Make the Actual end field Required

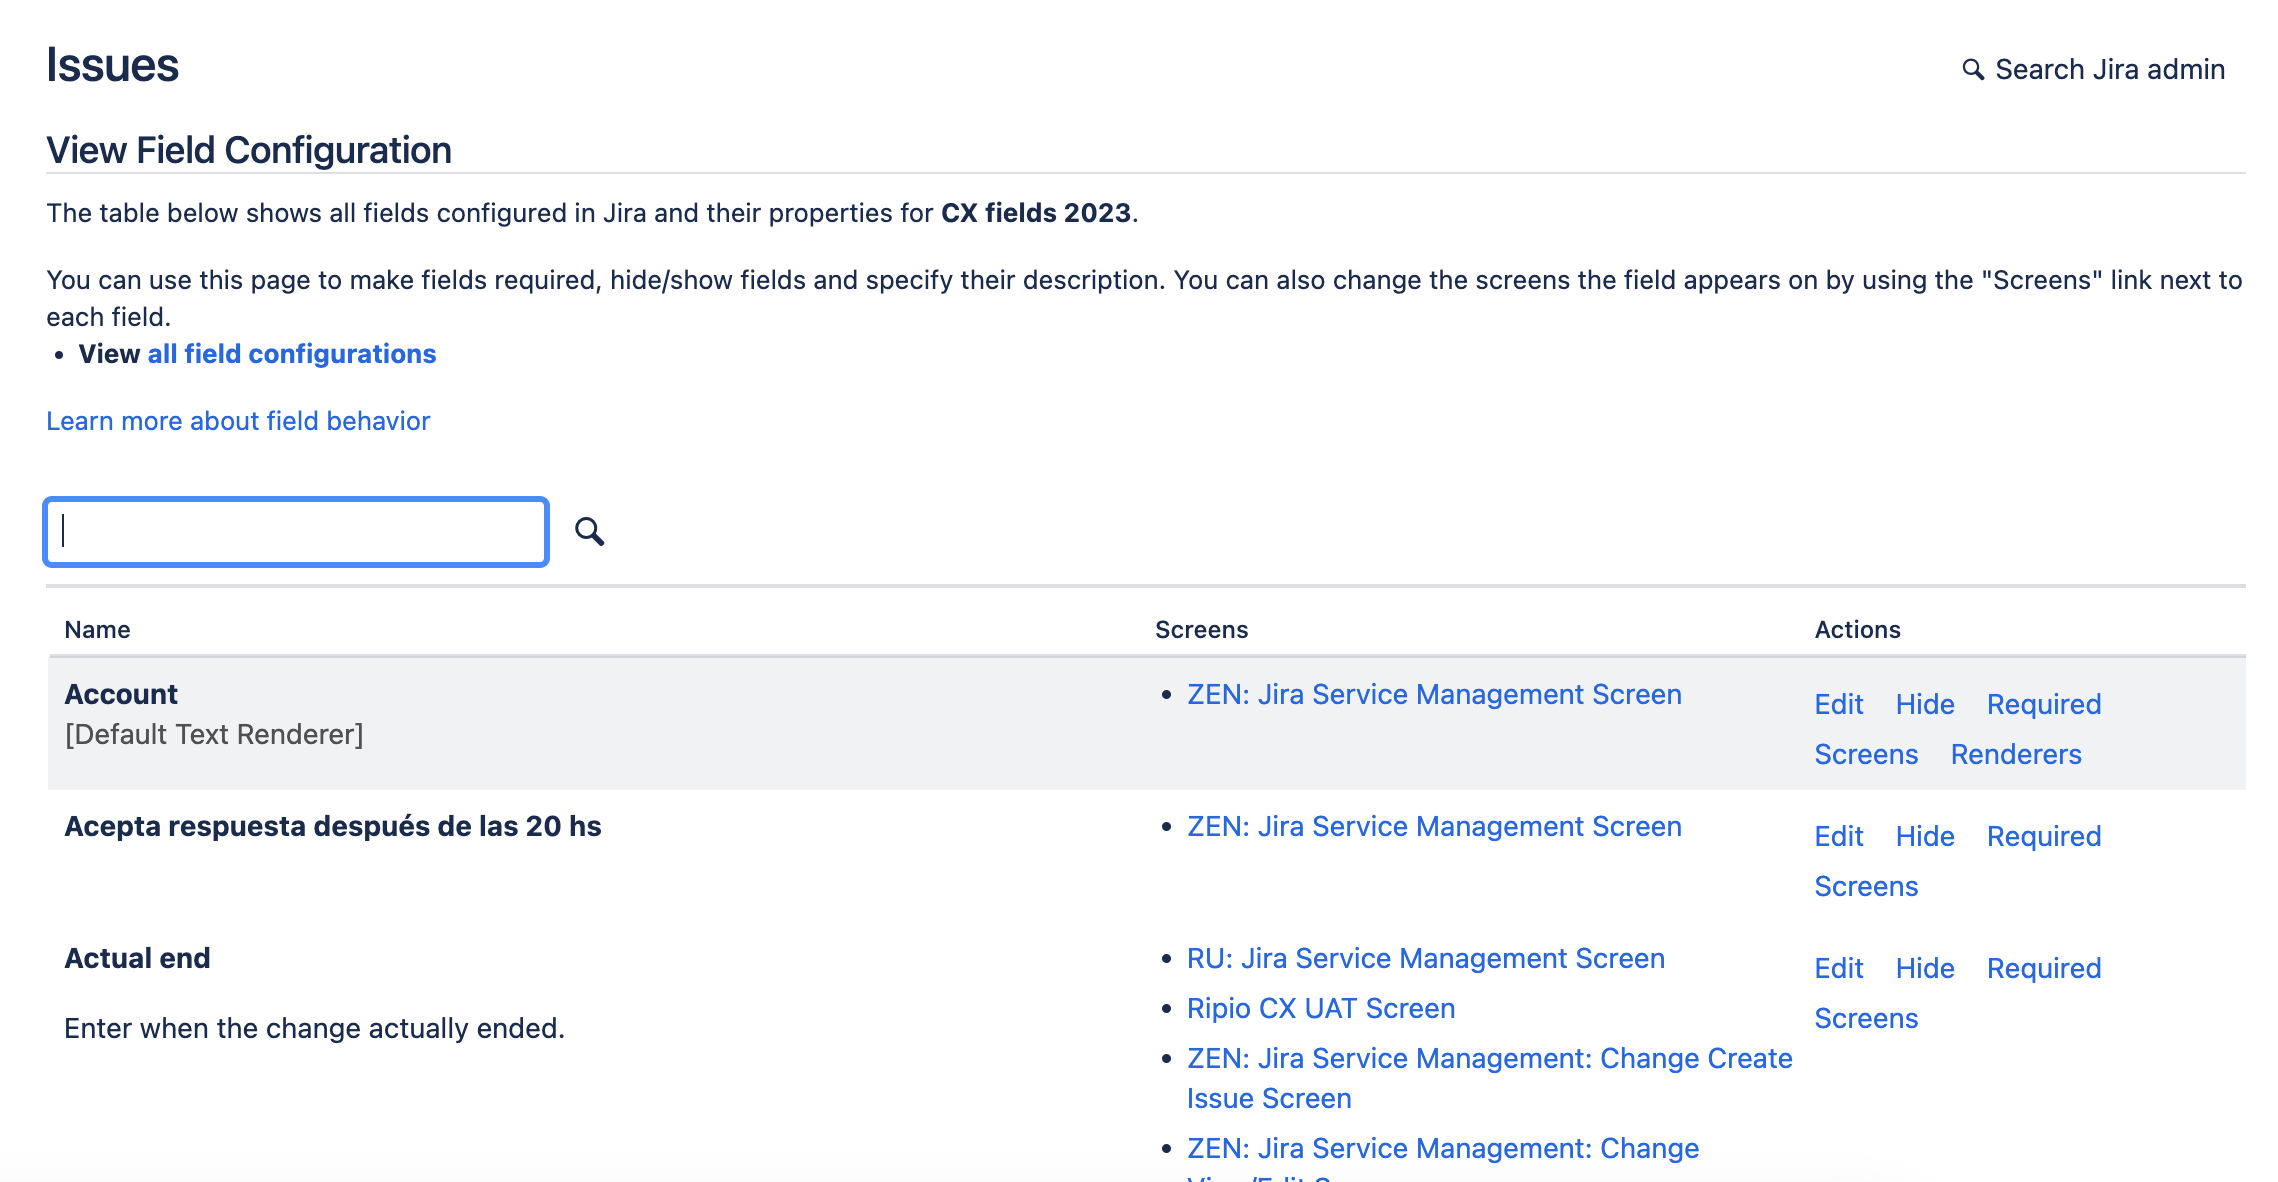(x=2044, y=968)
